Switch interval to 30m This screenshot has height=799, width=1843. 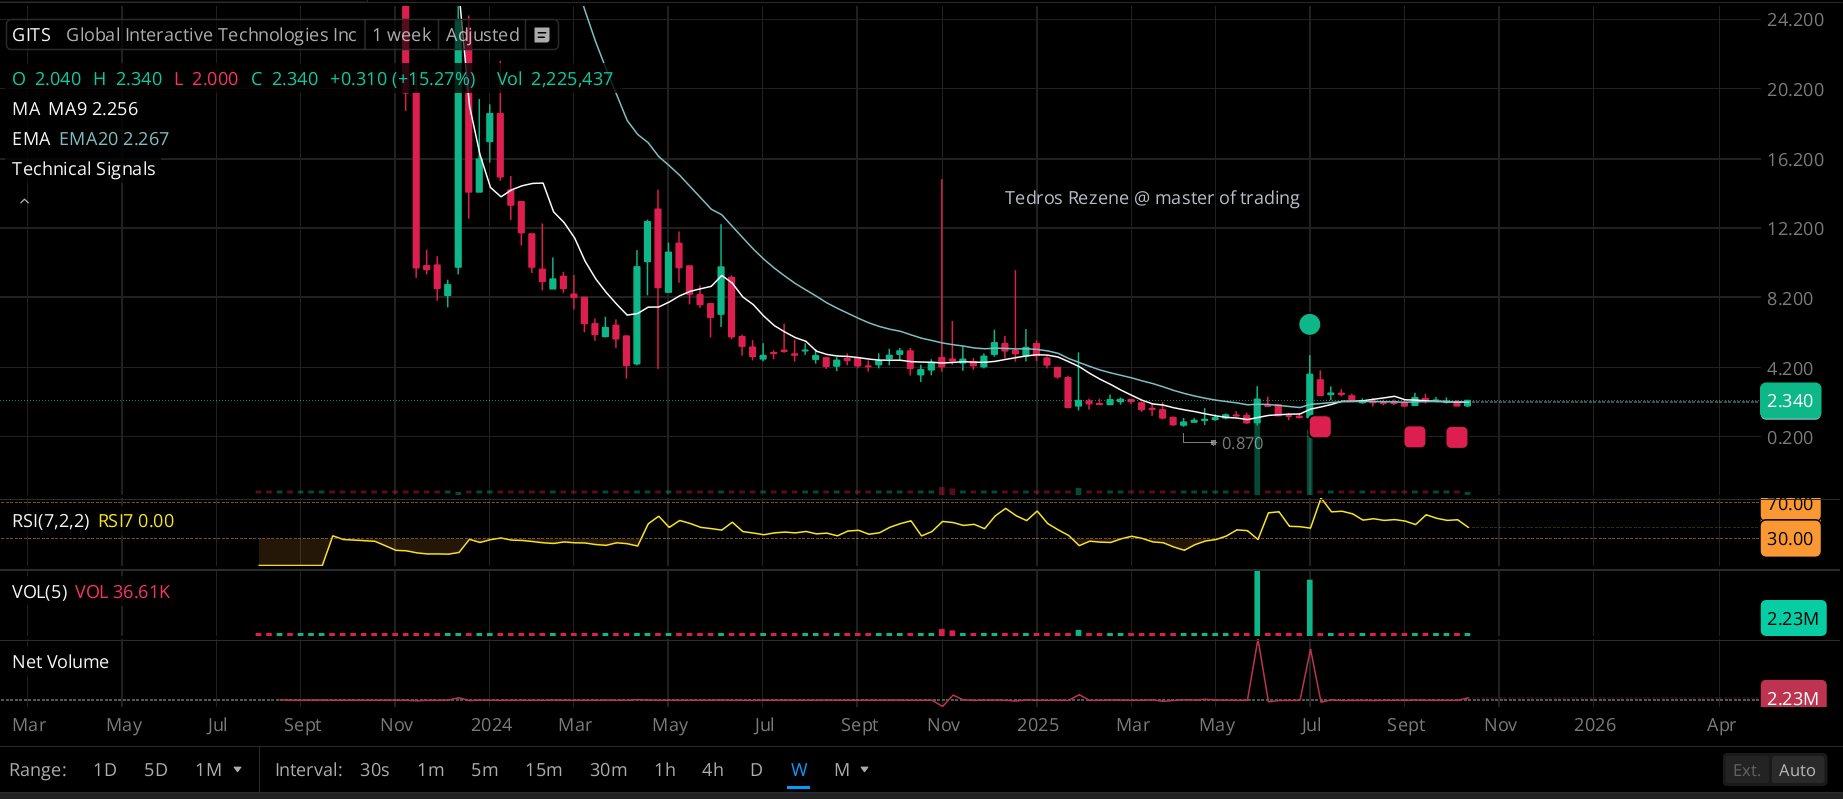(608, 769)
